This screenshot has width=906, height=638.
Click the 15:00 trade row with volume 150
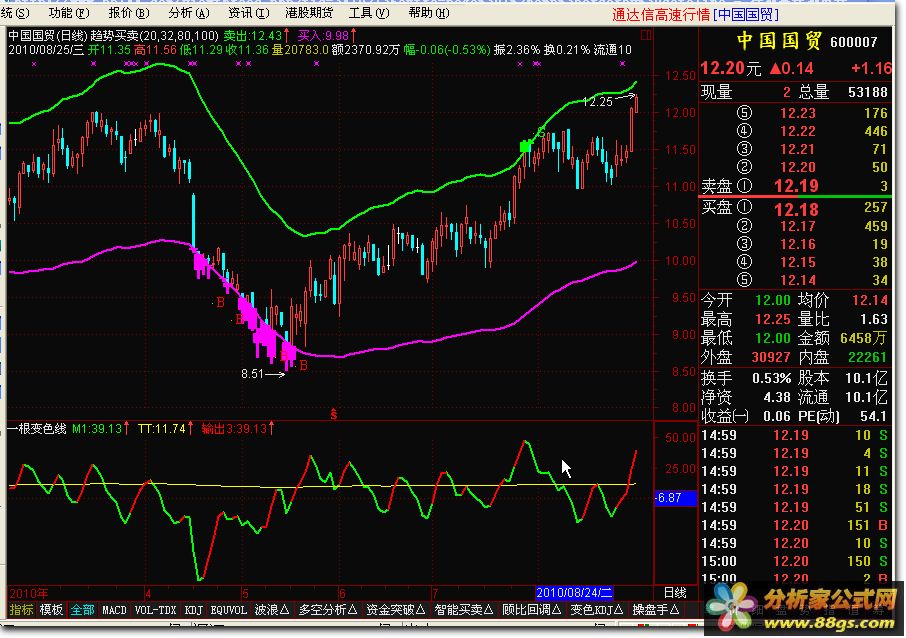click(794, 561)
